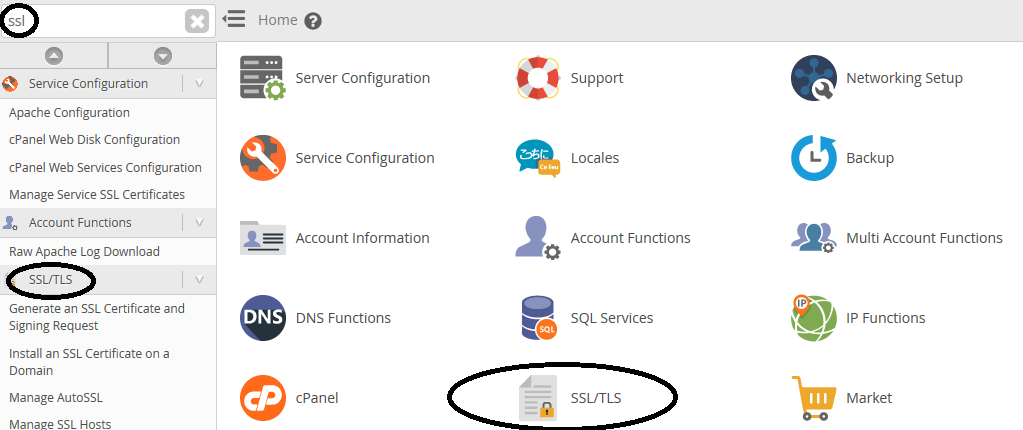Toggle the sidebar with the collapse menu icon
1023x430 pixels.
point(234,20)
